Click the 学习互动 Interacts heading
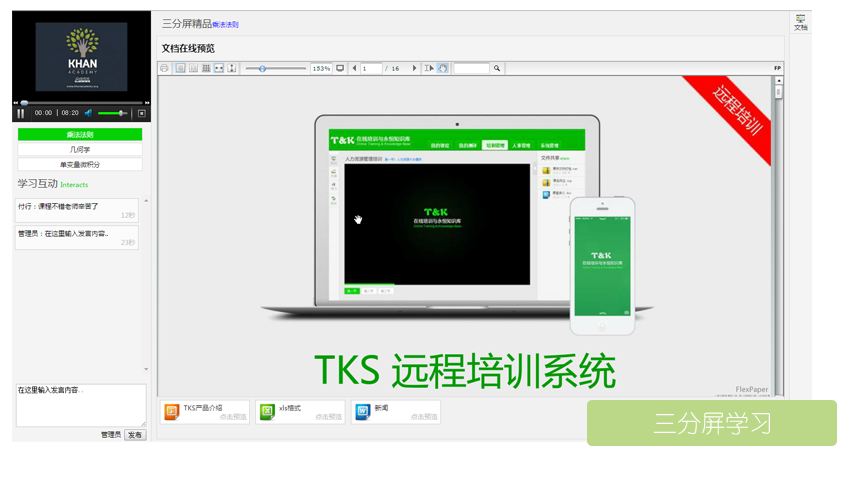This screenshot has width=846, height=479. (x=52, y=184)
